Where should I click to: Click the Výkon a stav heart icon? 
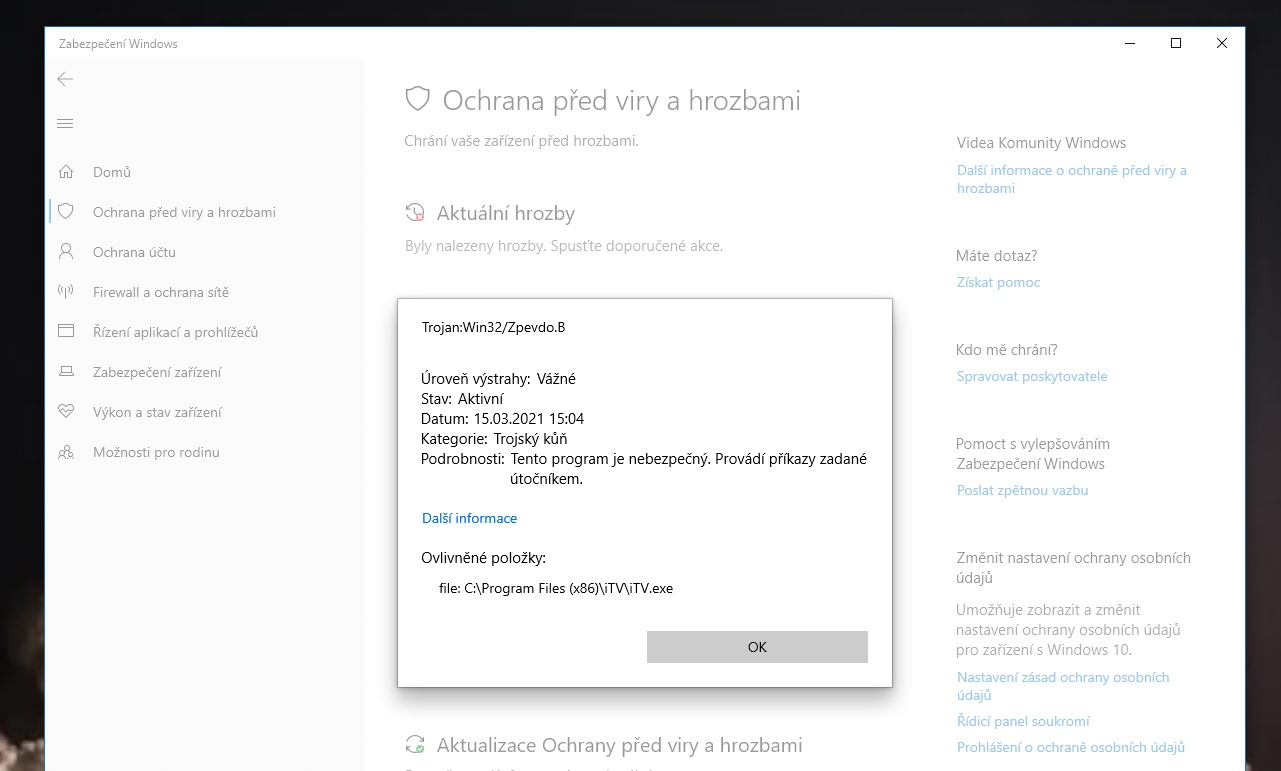(x=66, y=412)
